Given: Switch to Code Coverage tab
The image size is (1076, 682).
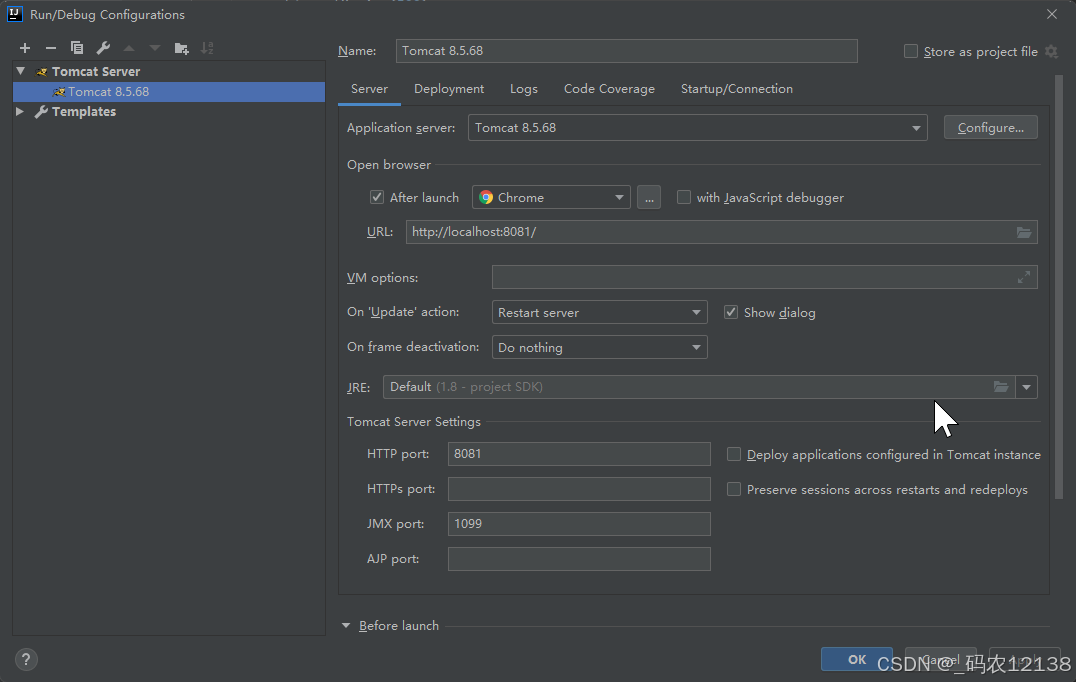Looking at the screenshot, I should 609,89.
